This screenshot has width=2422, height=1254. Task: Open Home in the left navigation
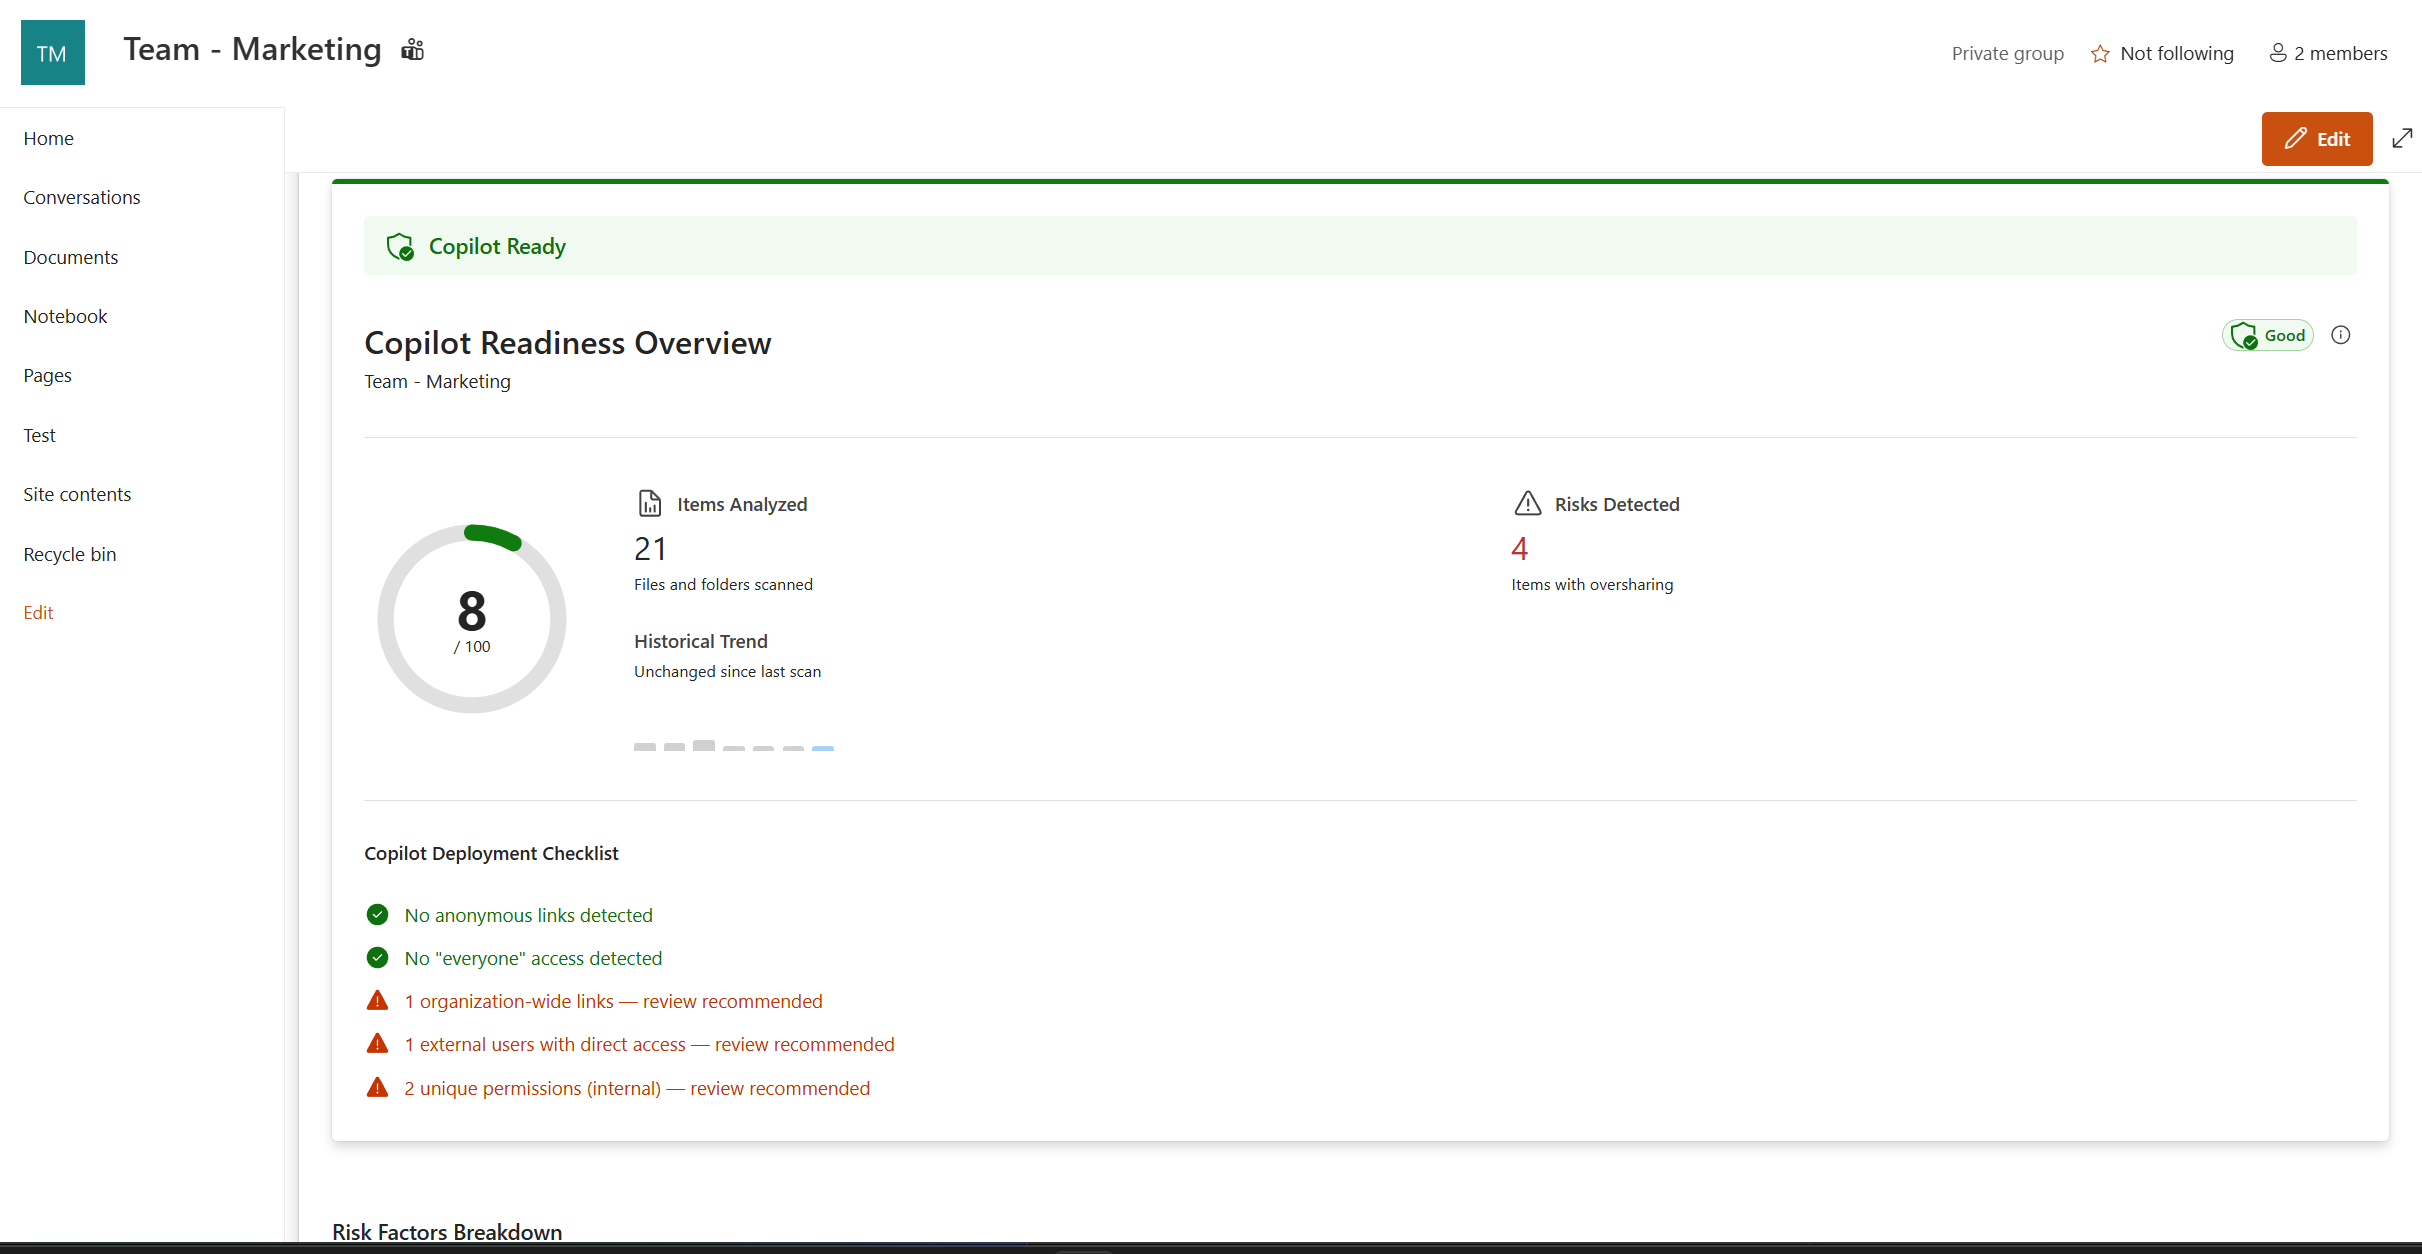point(49,138)
